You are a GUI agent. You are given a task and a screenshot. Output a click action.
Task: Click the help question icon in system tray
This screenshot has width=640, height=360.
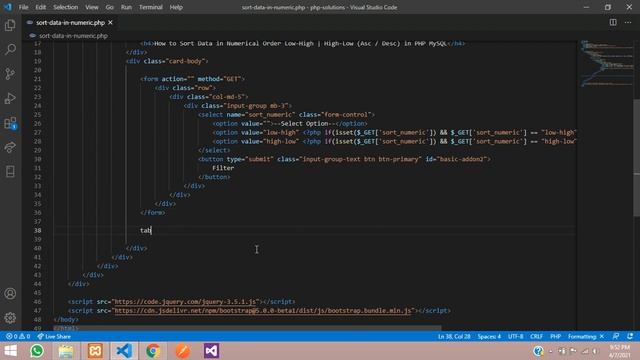(538, 351)
